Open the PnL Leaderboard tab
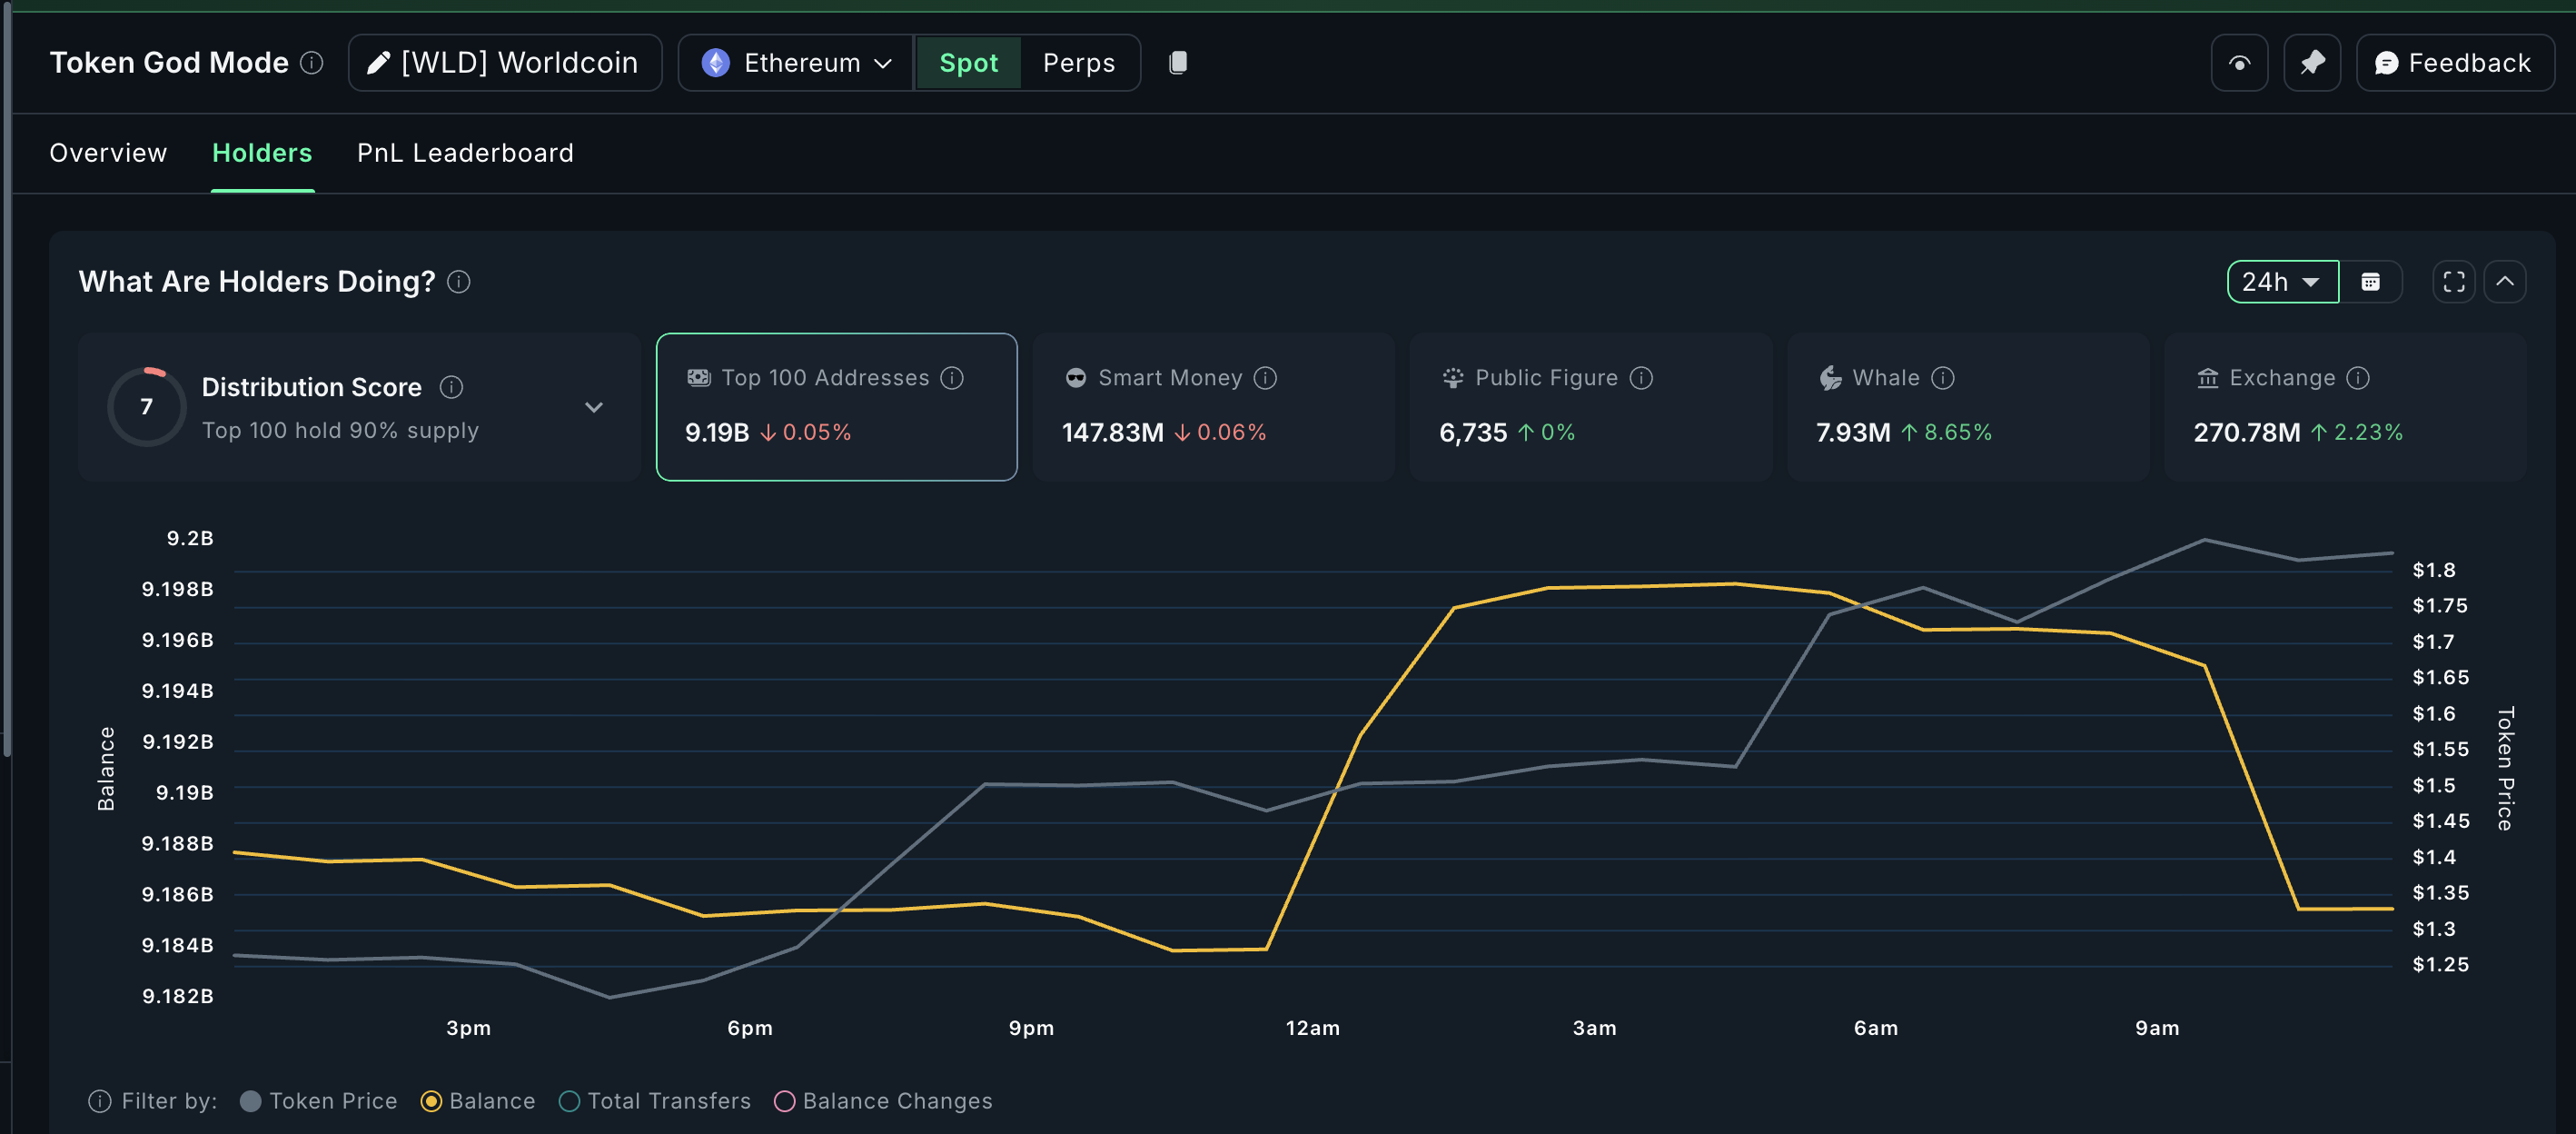 tap(465, 153)
